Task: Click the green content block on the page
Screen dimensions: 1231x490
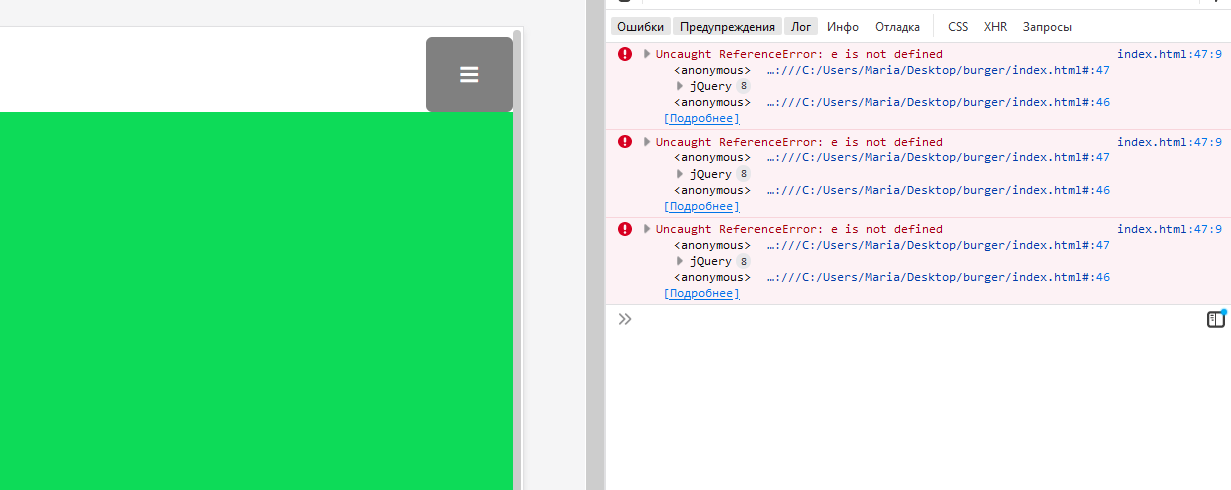Action: click(x=256, y=300)
